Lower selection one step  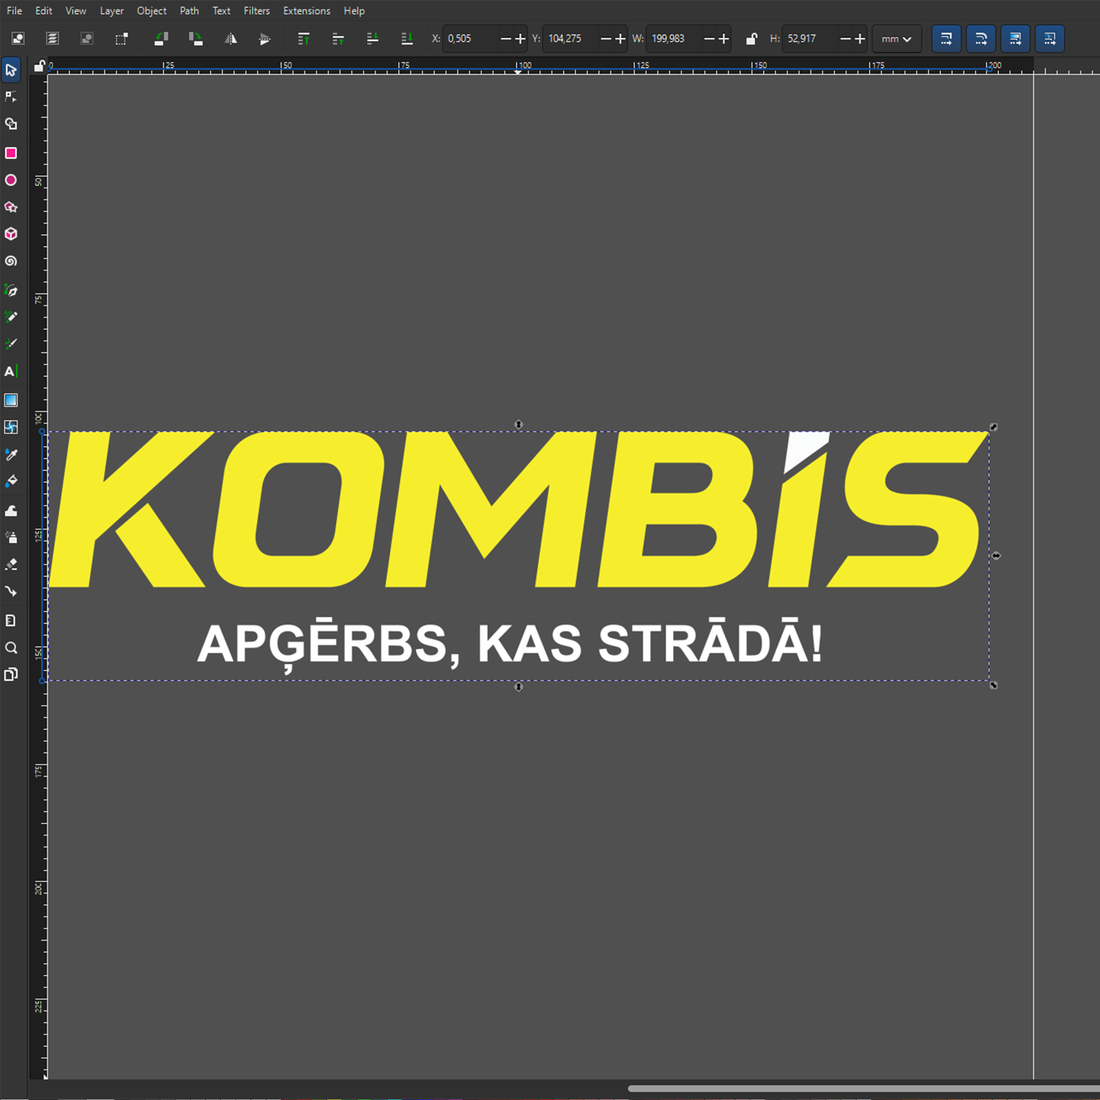373,39
